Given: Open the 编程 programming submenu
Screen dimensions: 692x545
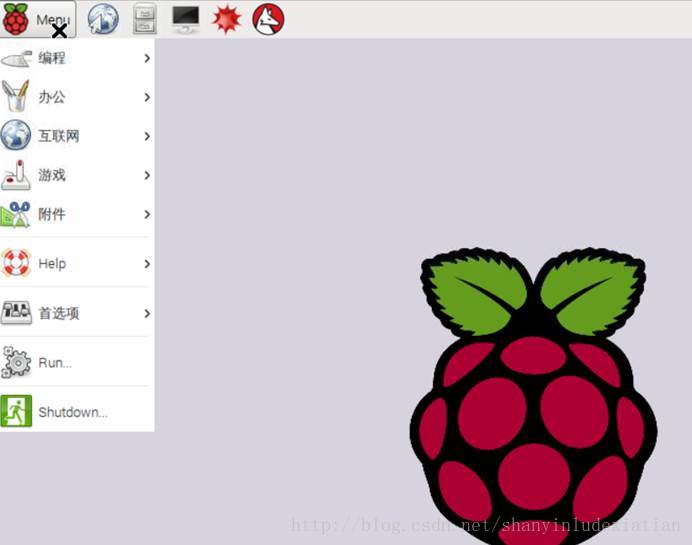Looking at the screenshot, I should click(x=77, y=58).
